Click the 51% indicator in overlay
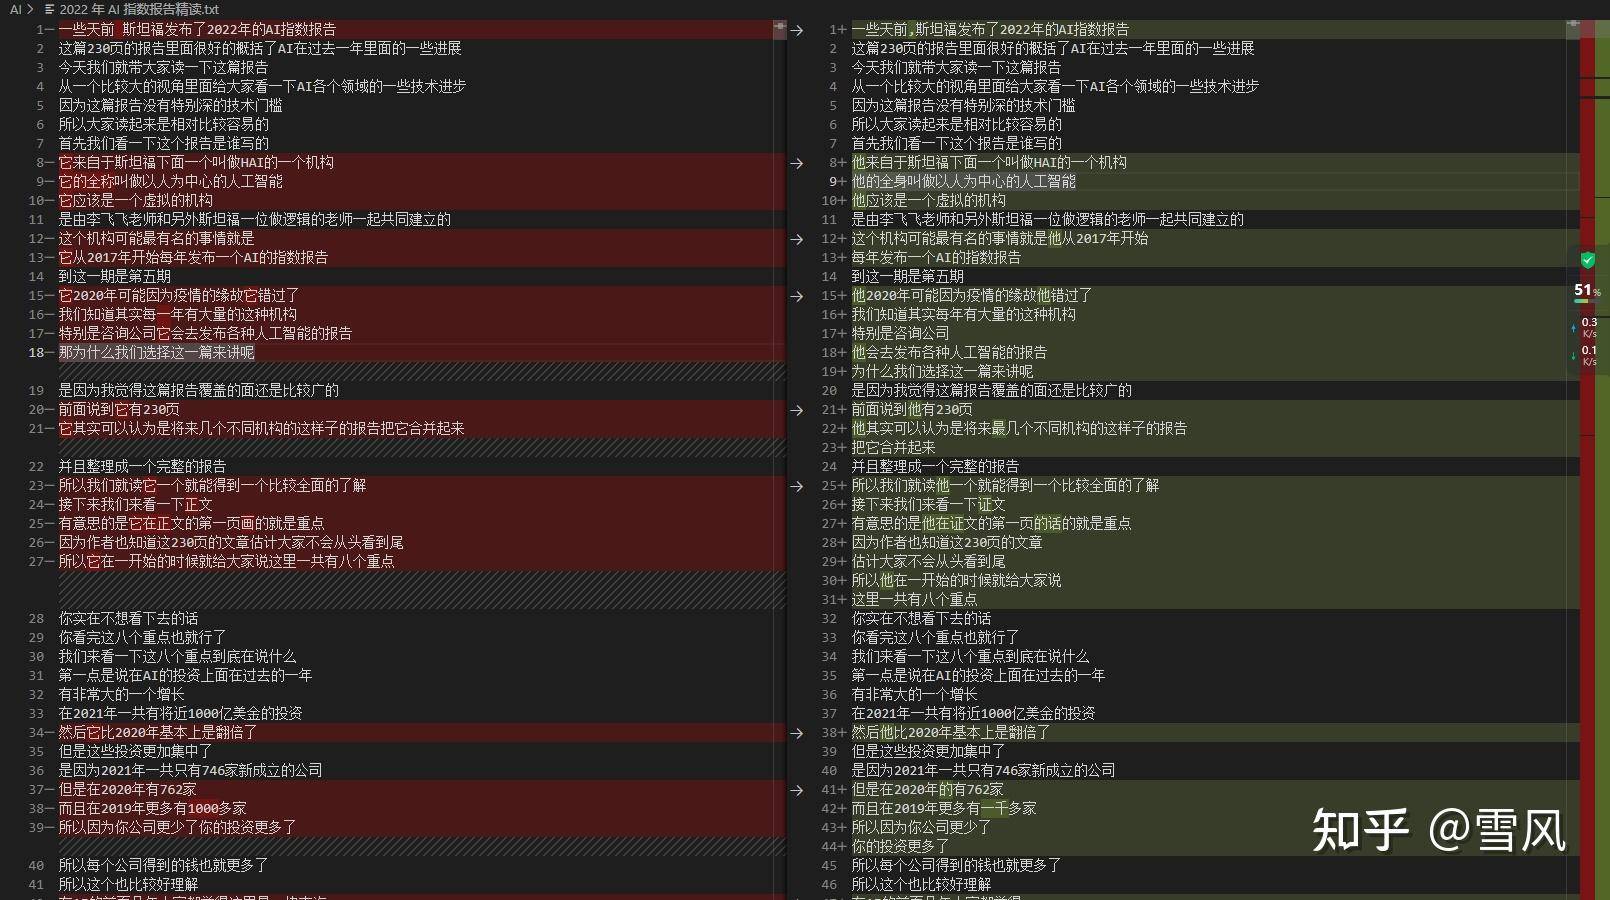The height and width of the screenshot is (900, 1610). [1587, 290]
